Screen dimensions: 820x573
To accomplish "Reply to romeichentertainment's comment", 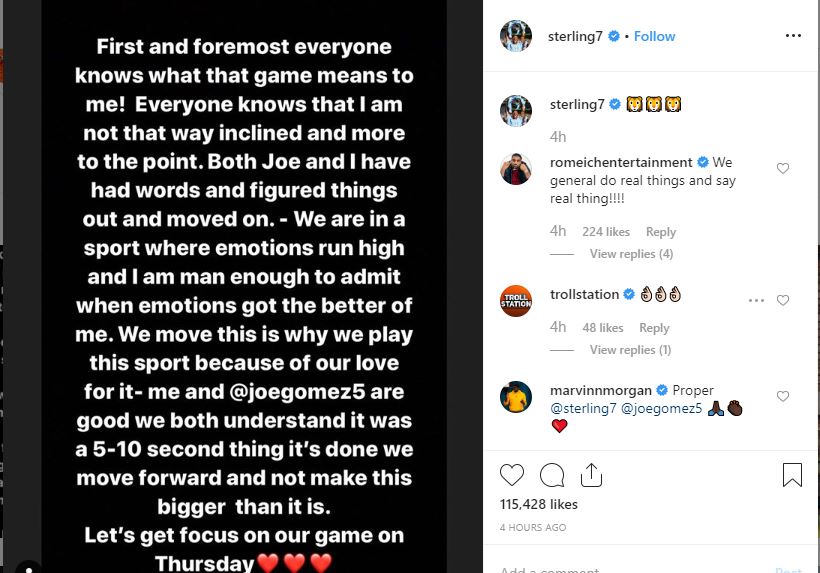I will [x=661, y=232].
